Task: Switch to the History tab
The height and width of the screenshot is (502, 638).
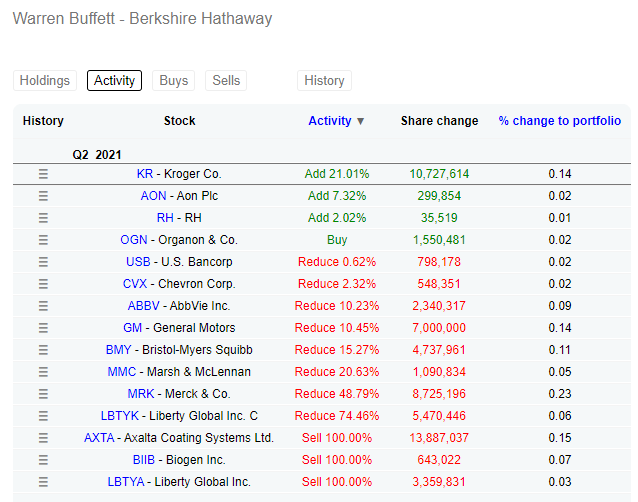Action: (324, 81)
